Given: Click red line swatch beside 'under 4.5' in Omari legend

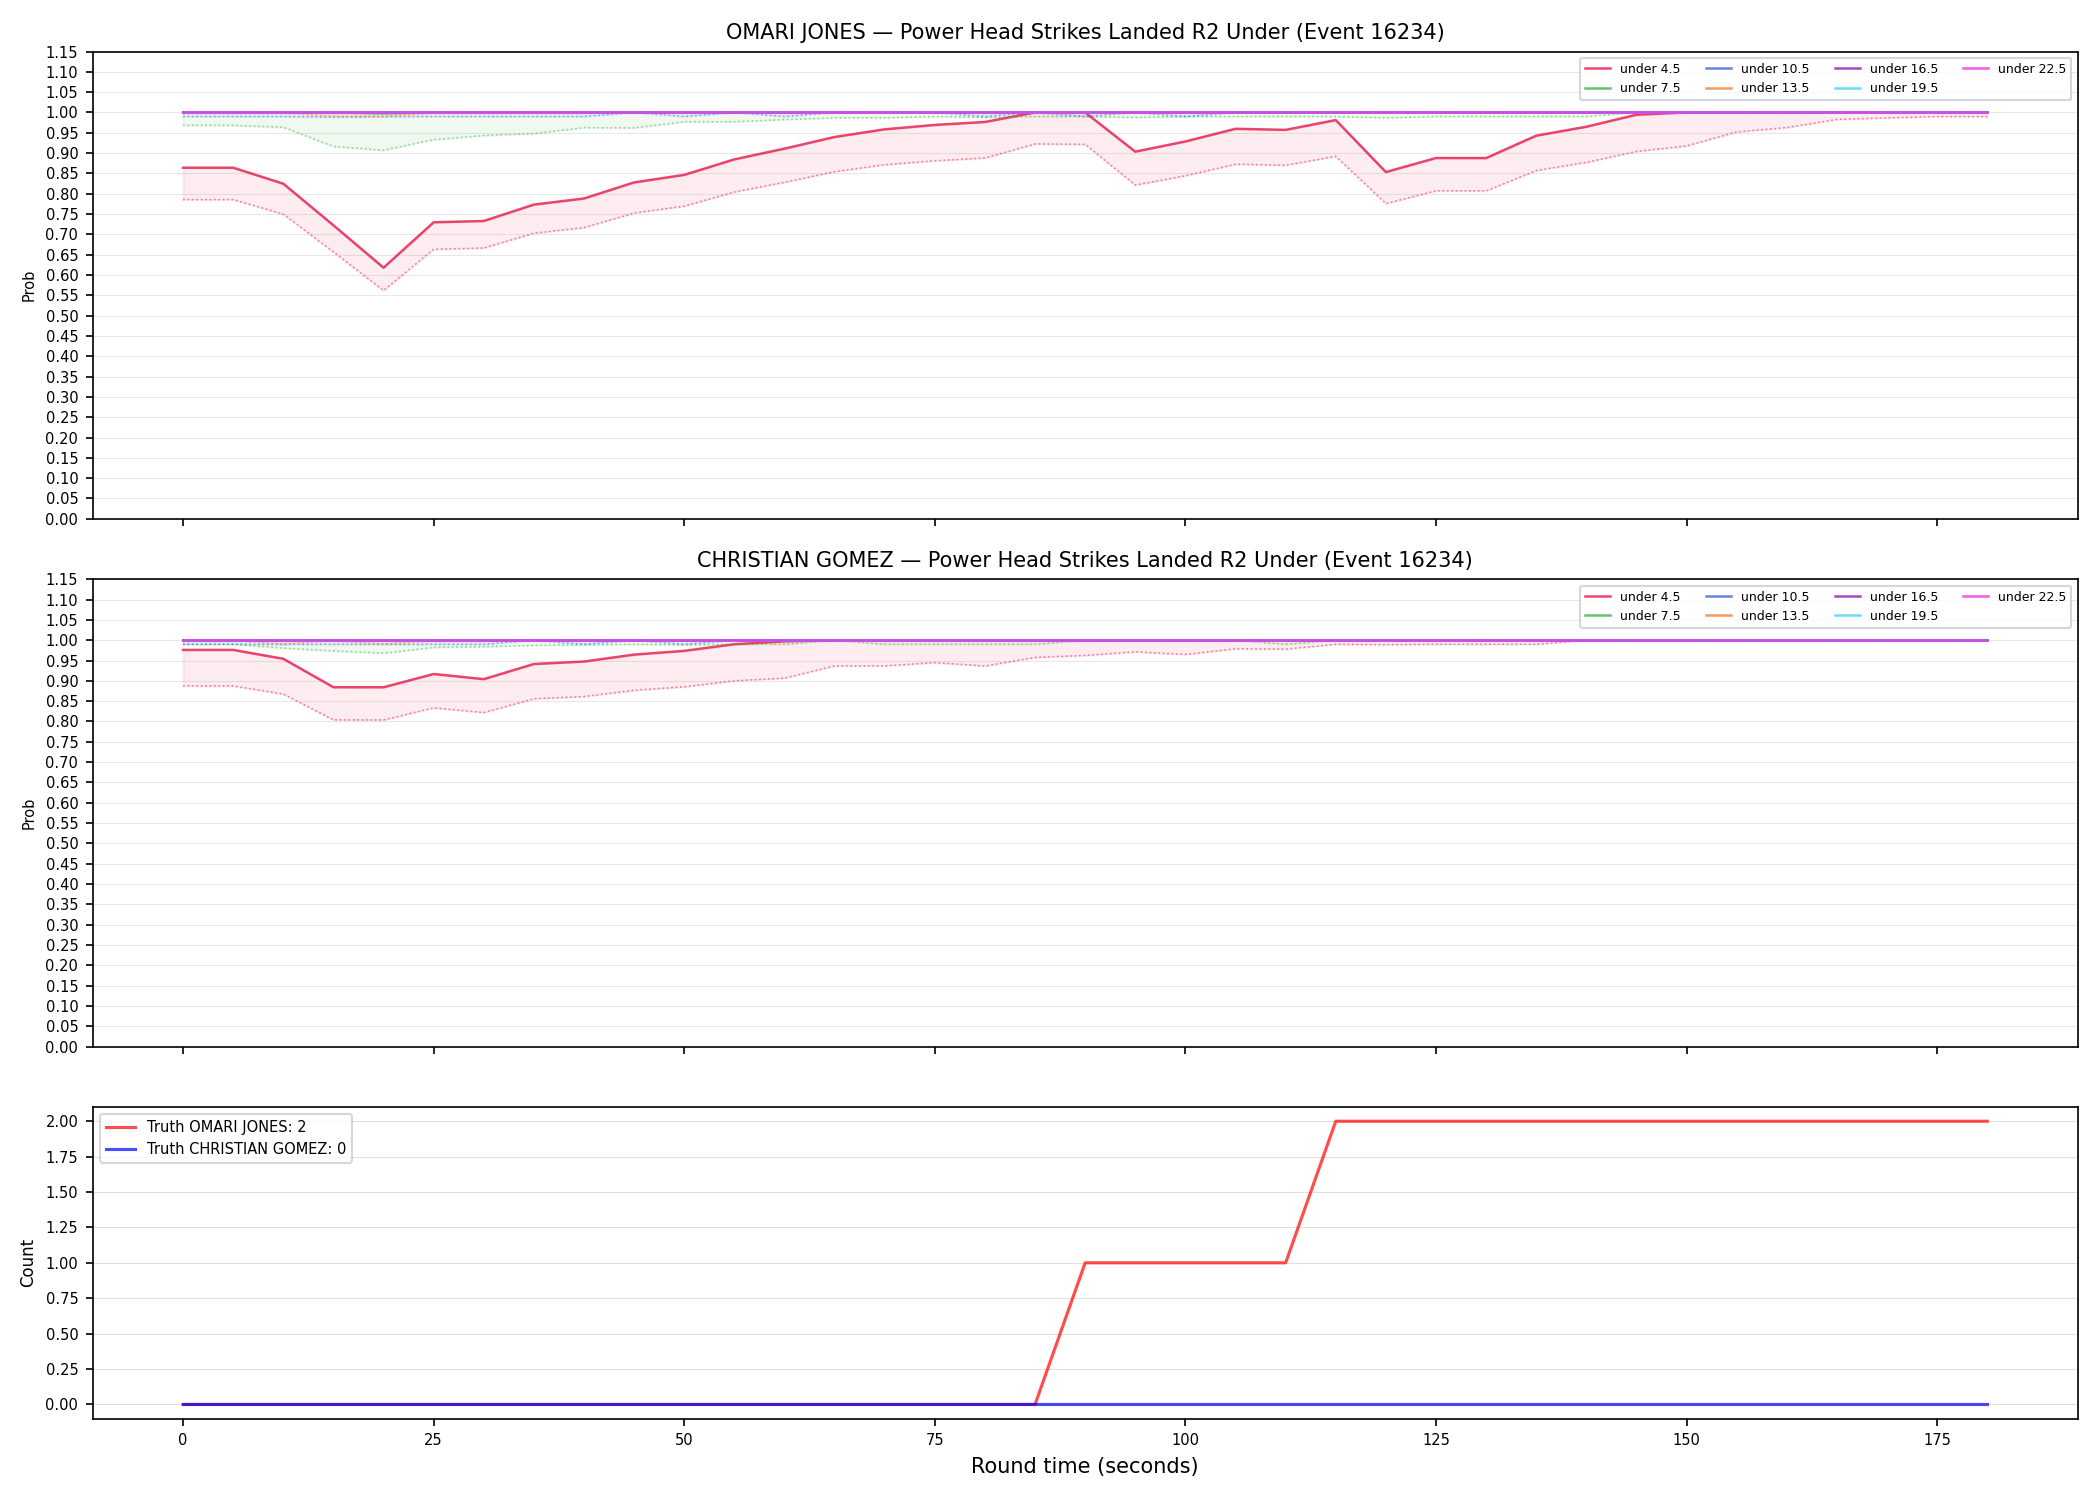Looking at the screenshot, I should tap(1598, 69).
